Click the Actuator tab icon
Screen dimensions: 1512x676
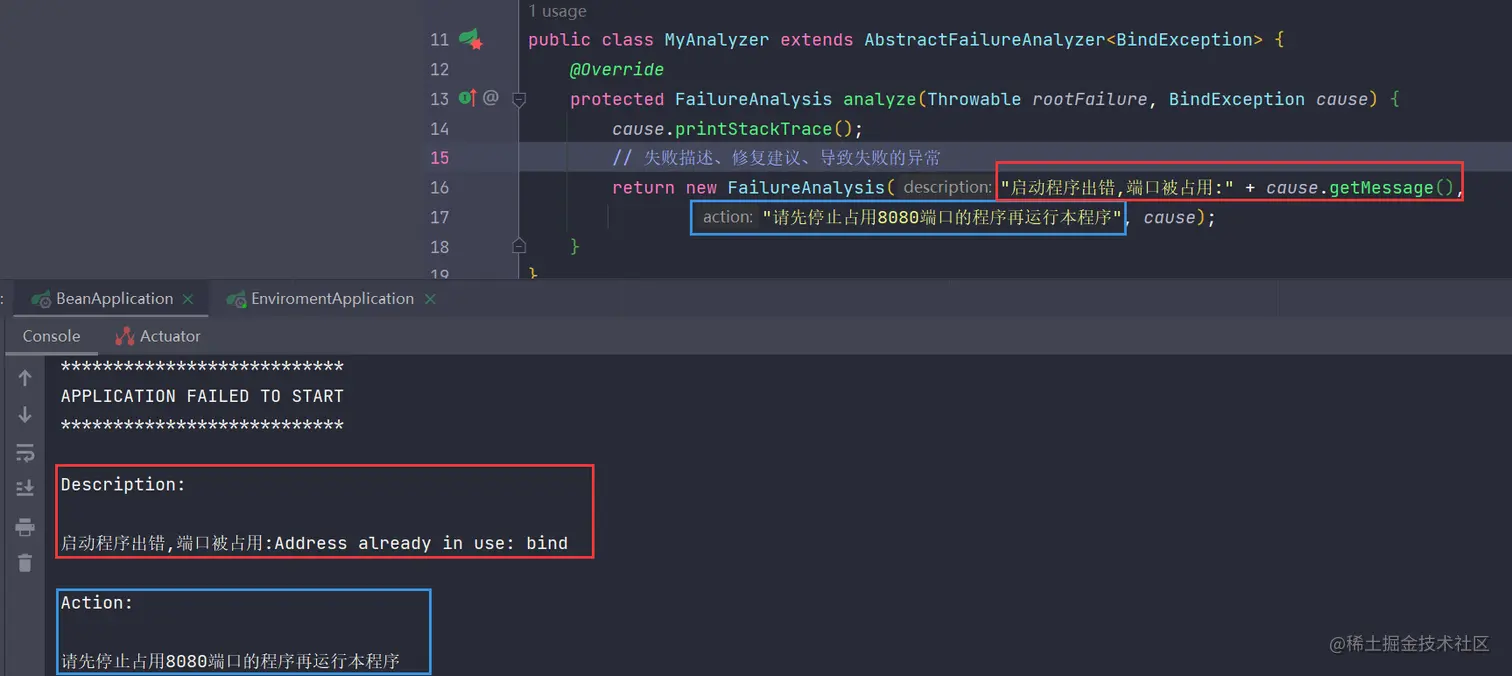[125, 336]
